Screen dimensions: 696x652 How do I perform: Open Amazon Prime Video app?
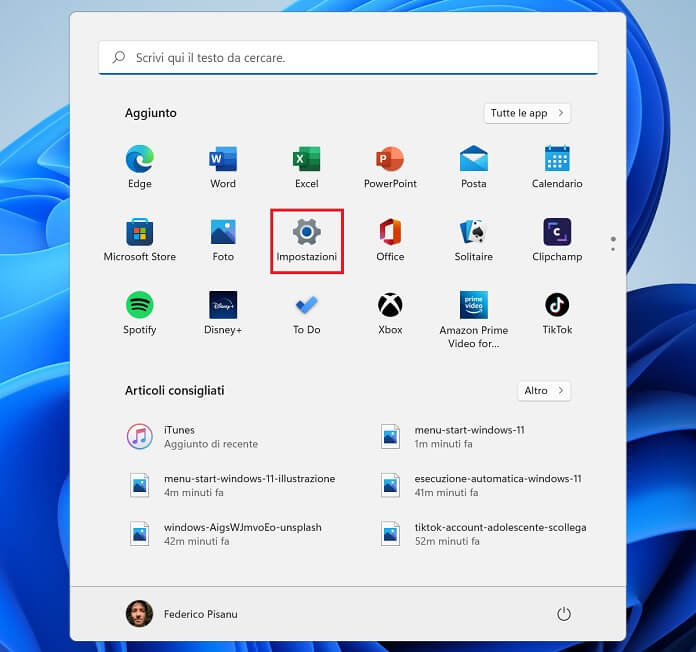[474, 320]
